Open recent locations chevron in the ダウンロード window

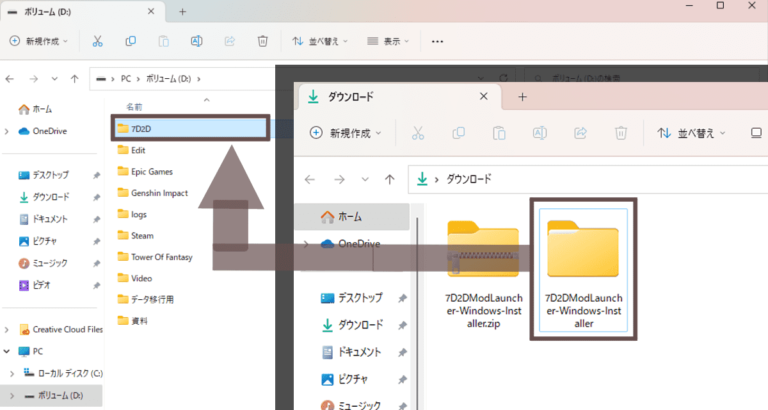pos(365,180)
